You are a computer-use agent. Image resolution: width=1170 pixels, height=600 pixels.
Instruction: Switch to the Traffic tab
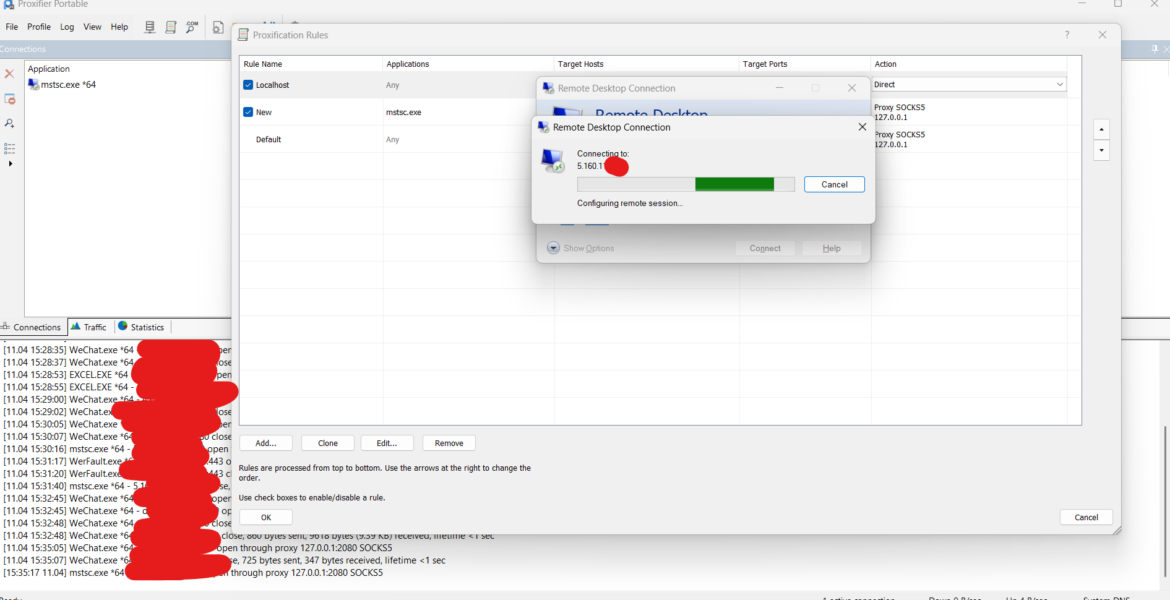click(89, 327)
